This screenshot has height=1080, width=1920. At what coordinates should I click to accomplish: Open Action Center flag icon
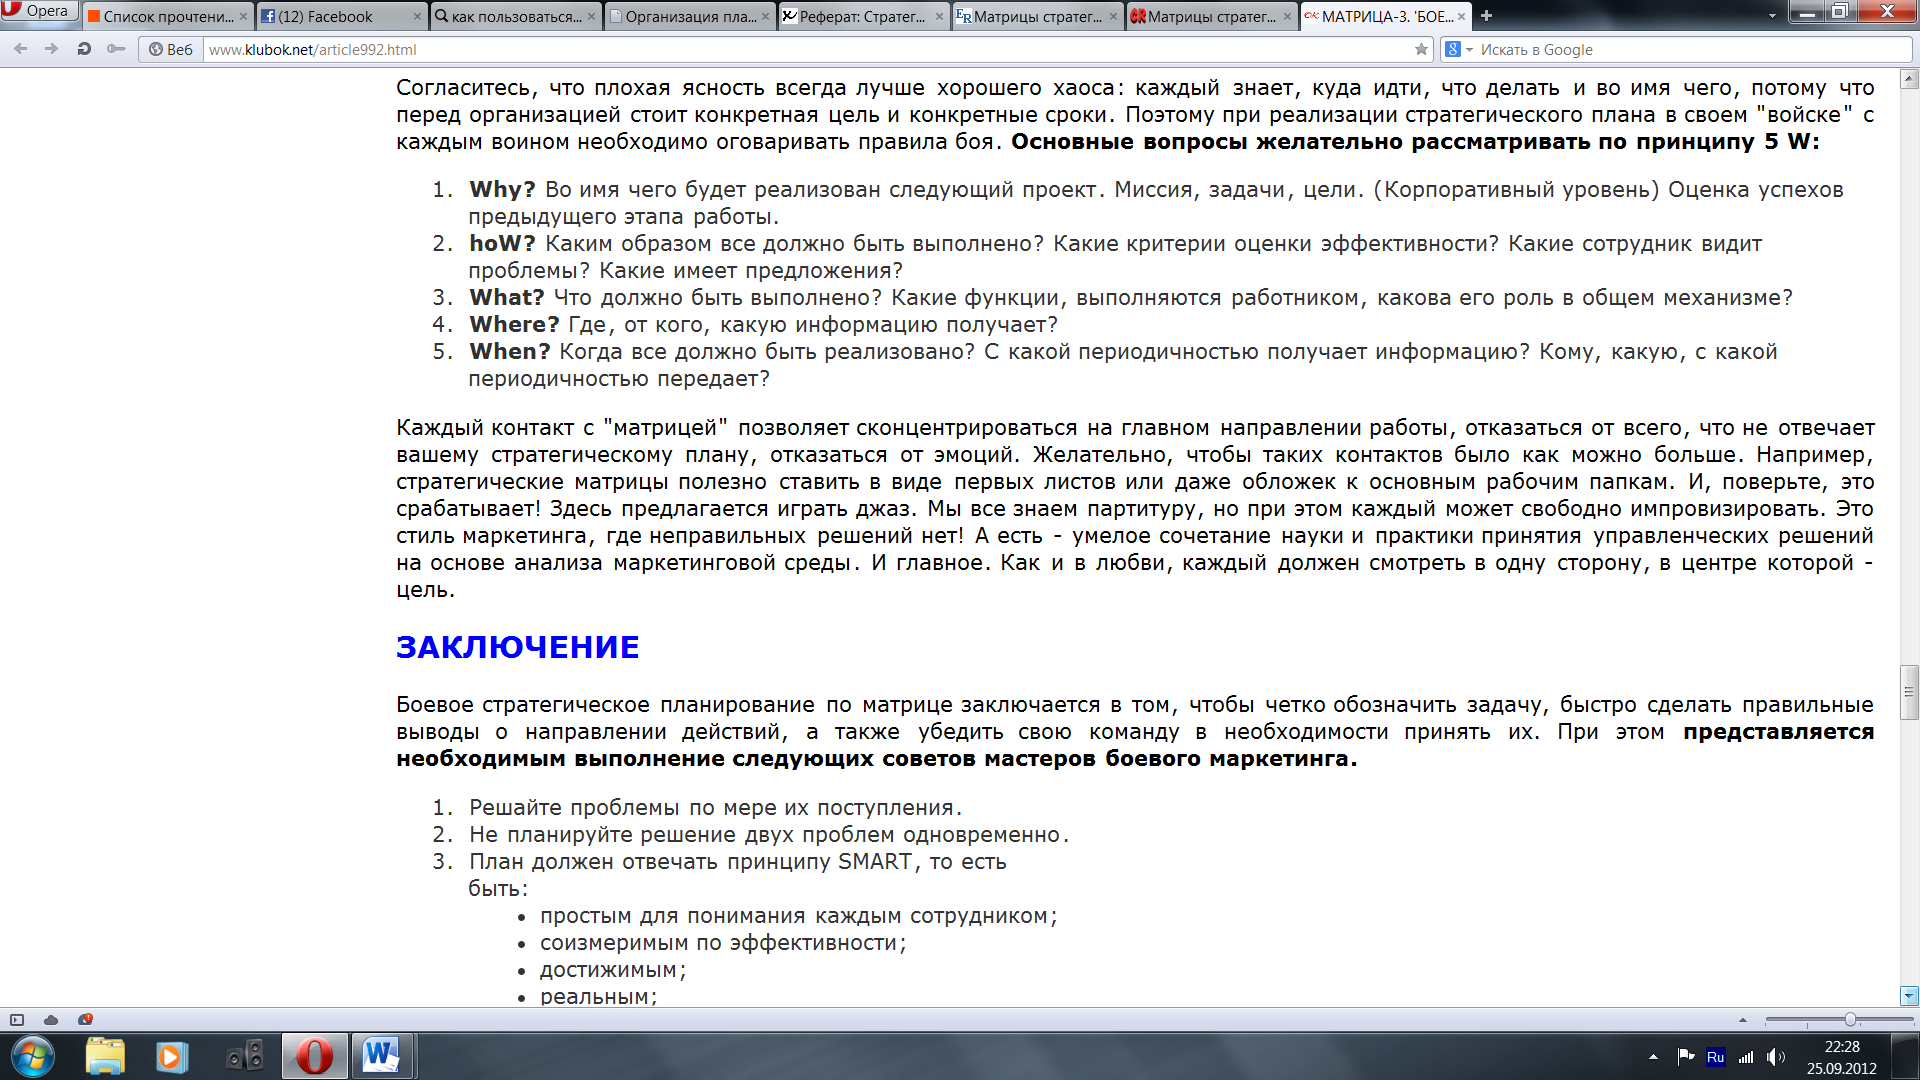click(1686, 1056)
